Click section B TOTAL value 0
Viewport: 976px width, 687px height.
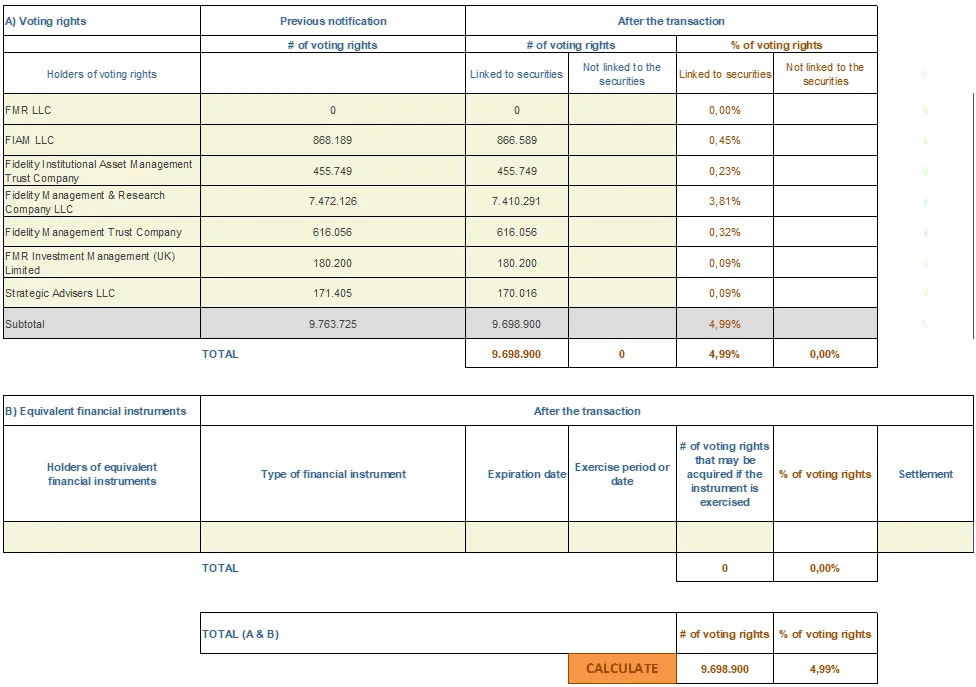[725, 568]
